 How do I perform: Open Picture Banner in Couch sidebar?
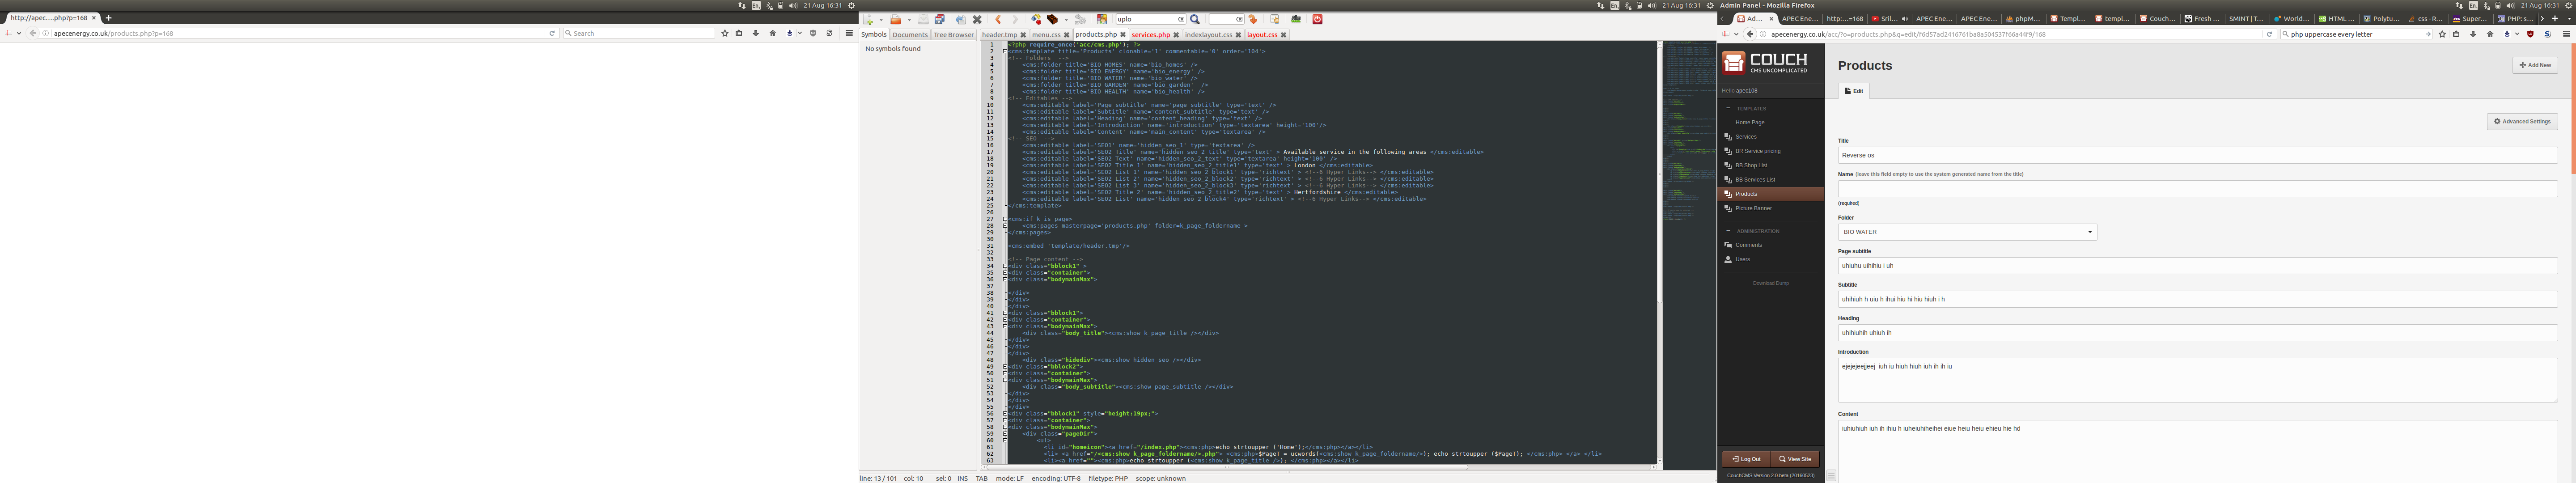click(1753, 208)
